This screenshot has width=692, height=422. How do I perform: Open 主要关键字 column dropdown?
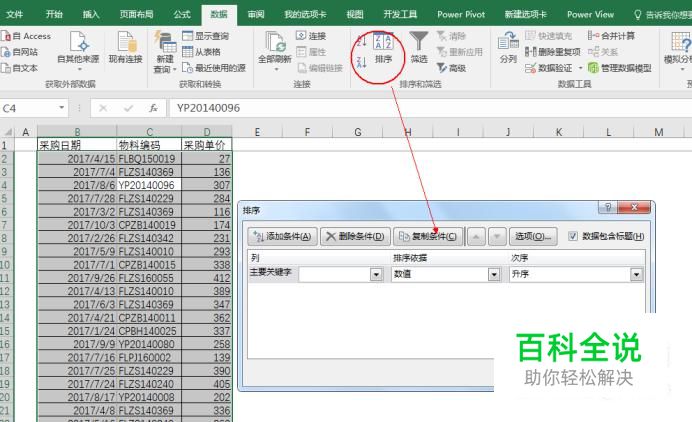click(x=376, y=275)
